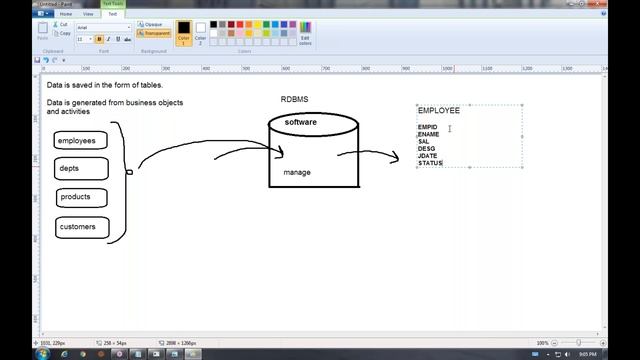Viewport: 640px width, 360px height.
Task: Pick the gray swatch in the top row
Action: (222, 24)
